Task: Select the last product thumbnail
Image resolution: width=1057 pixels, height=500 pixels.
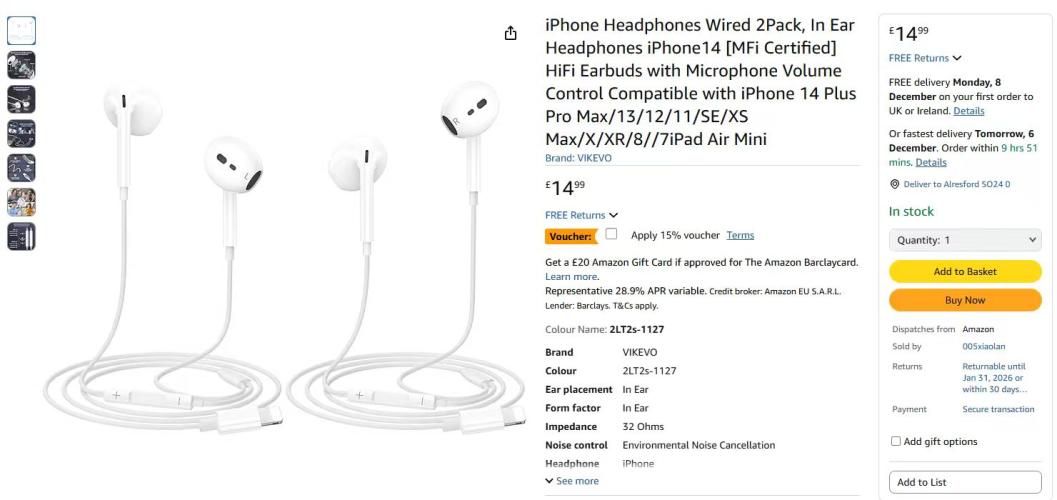Action: click(22, 237)
